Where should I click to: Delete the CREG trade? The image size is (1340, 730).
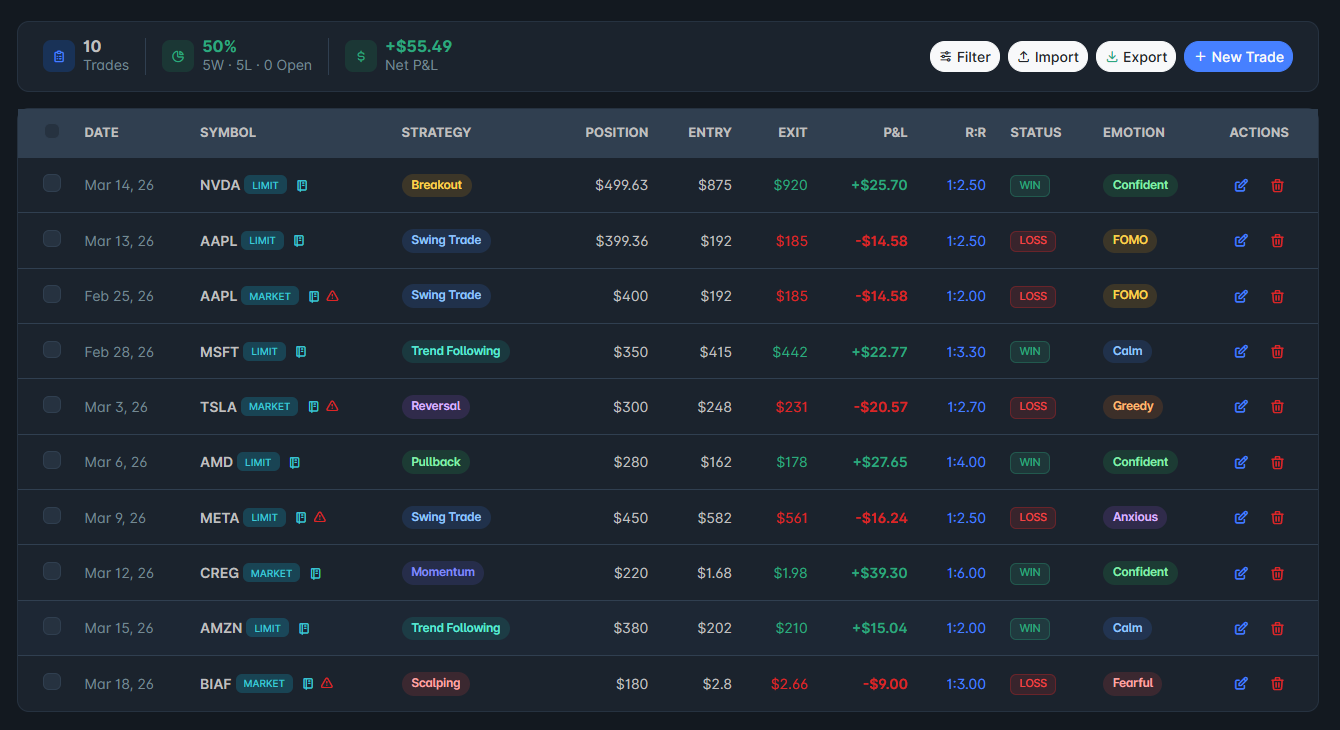(x=1277, y=573)
